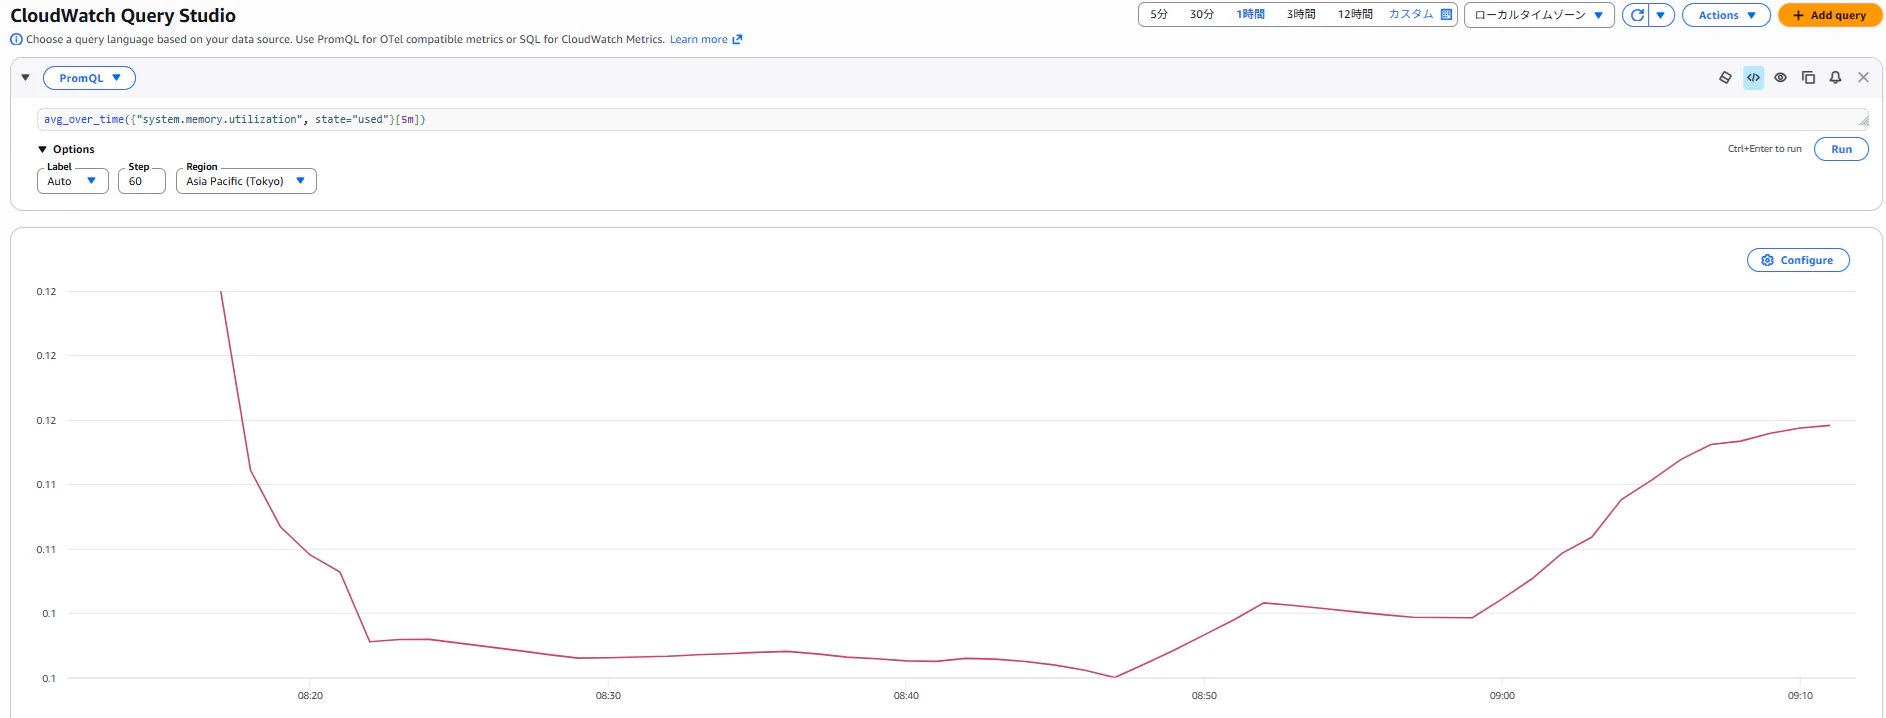
Task: Select the 12時間 time range
Action: pos(1355,15)
